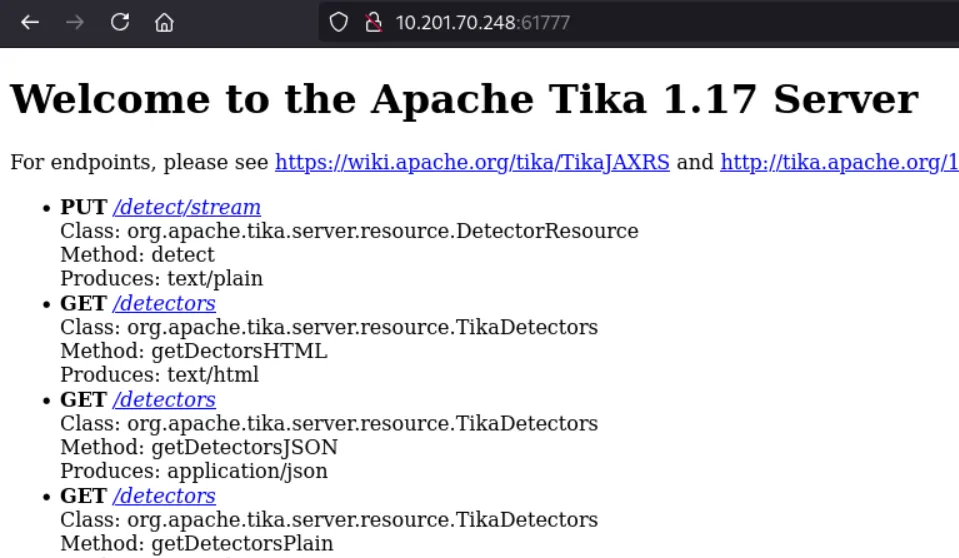Image resolution: width=959 pixels, height=558 pixels.
Task: Click the text 'Produces: text/plain'
Action: click(x=161, y=278)
